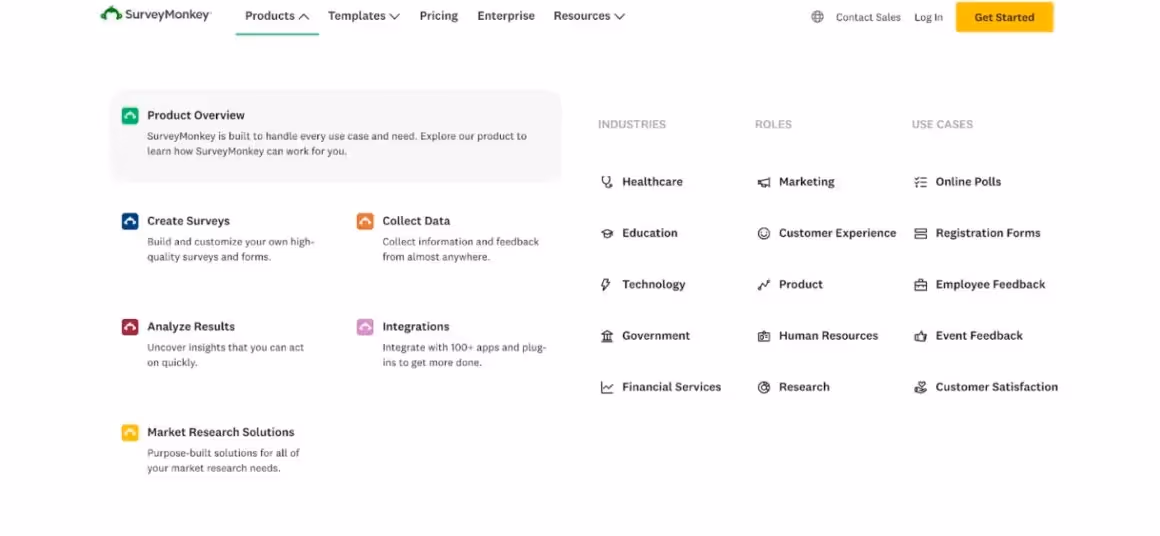Click the Event Feedback thumbs-up icon
Screen dimensions: 1160x536
pyautogui.click(x=920, y=336)
